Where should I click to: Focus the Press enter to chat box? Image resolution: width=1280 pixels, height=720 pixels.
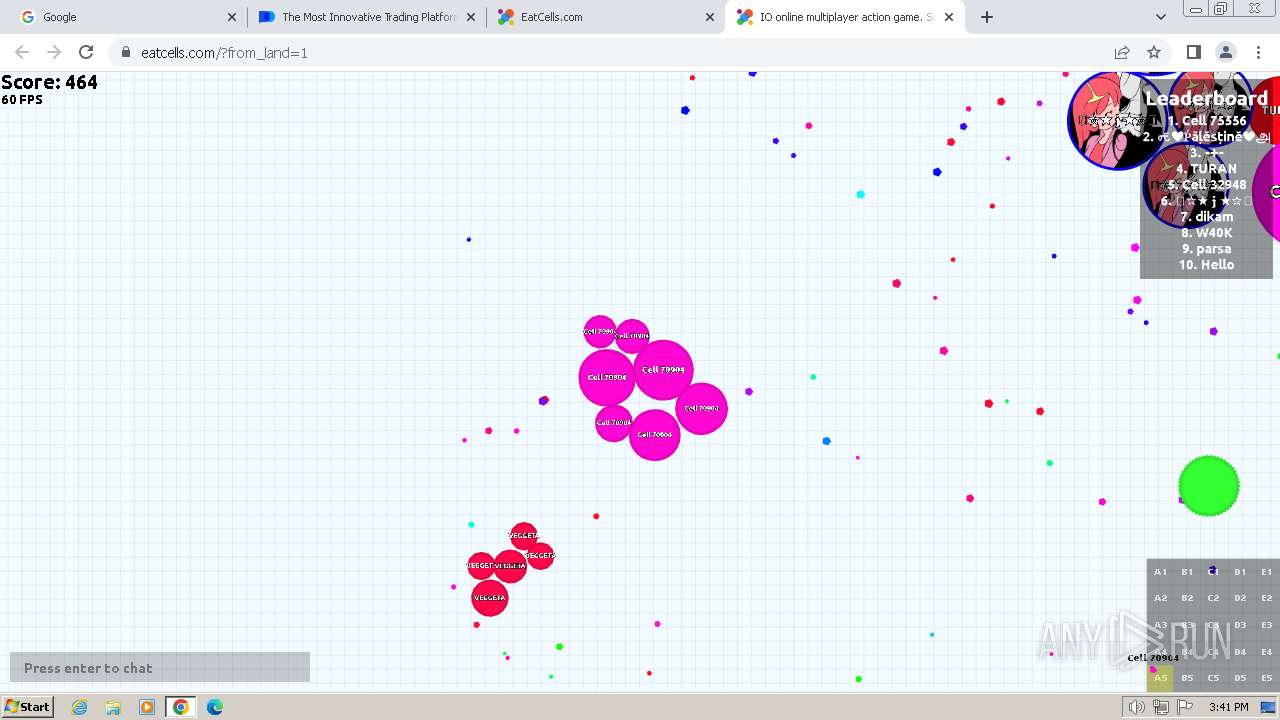[160, 667]
